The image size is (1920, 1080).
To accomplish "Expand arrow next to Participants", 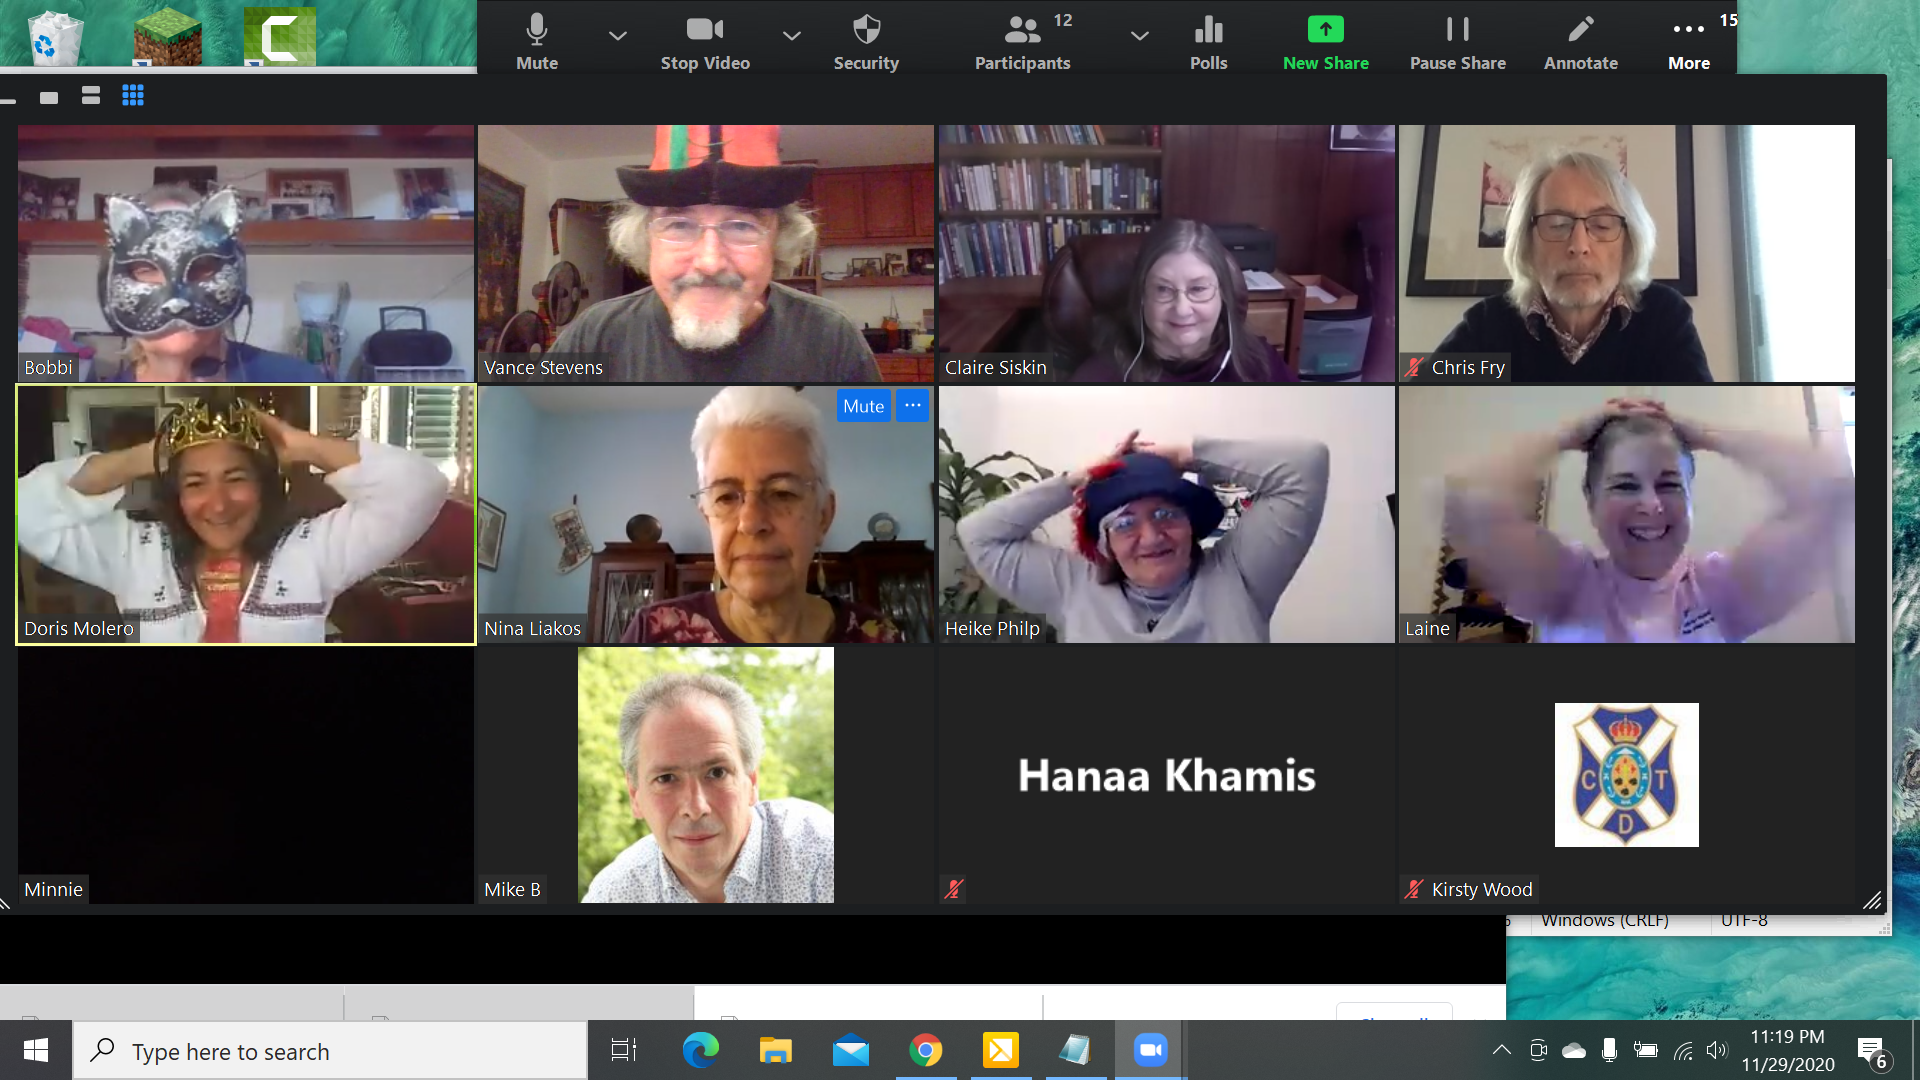I will tap(1139, 36).
